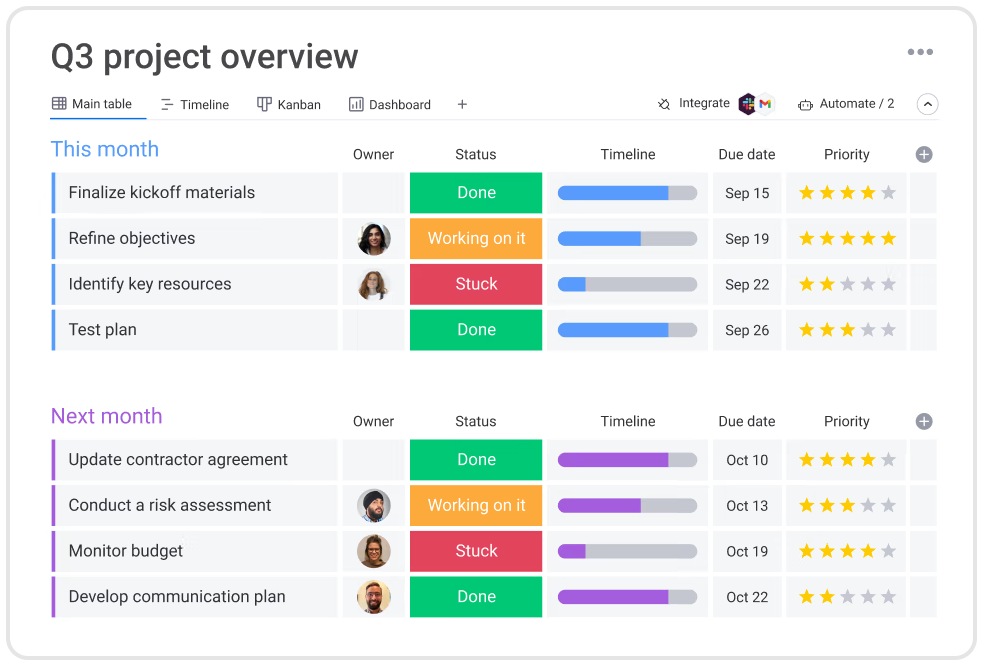Viewport: 988px width, 670px height.
Task: Click the Slack integration icon
Action: point(747,104)
